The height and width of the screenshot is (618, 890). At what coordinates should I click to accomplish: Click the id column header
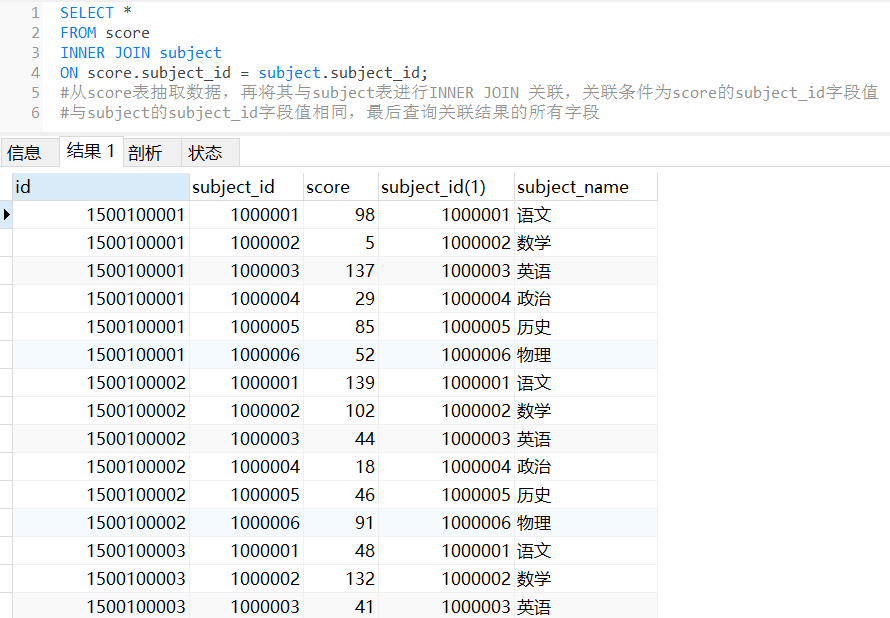click(101, 187)
